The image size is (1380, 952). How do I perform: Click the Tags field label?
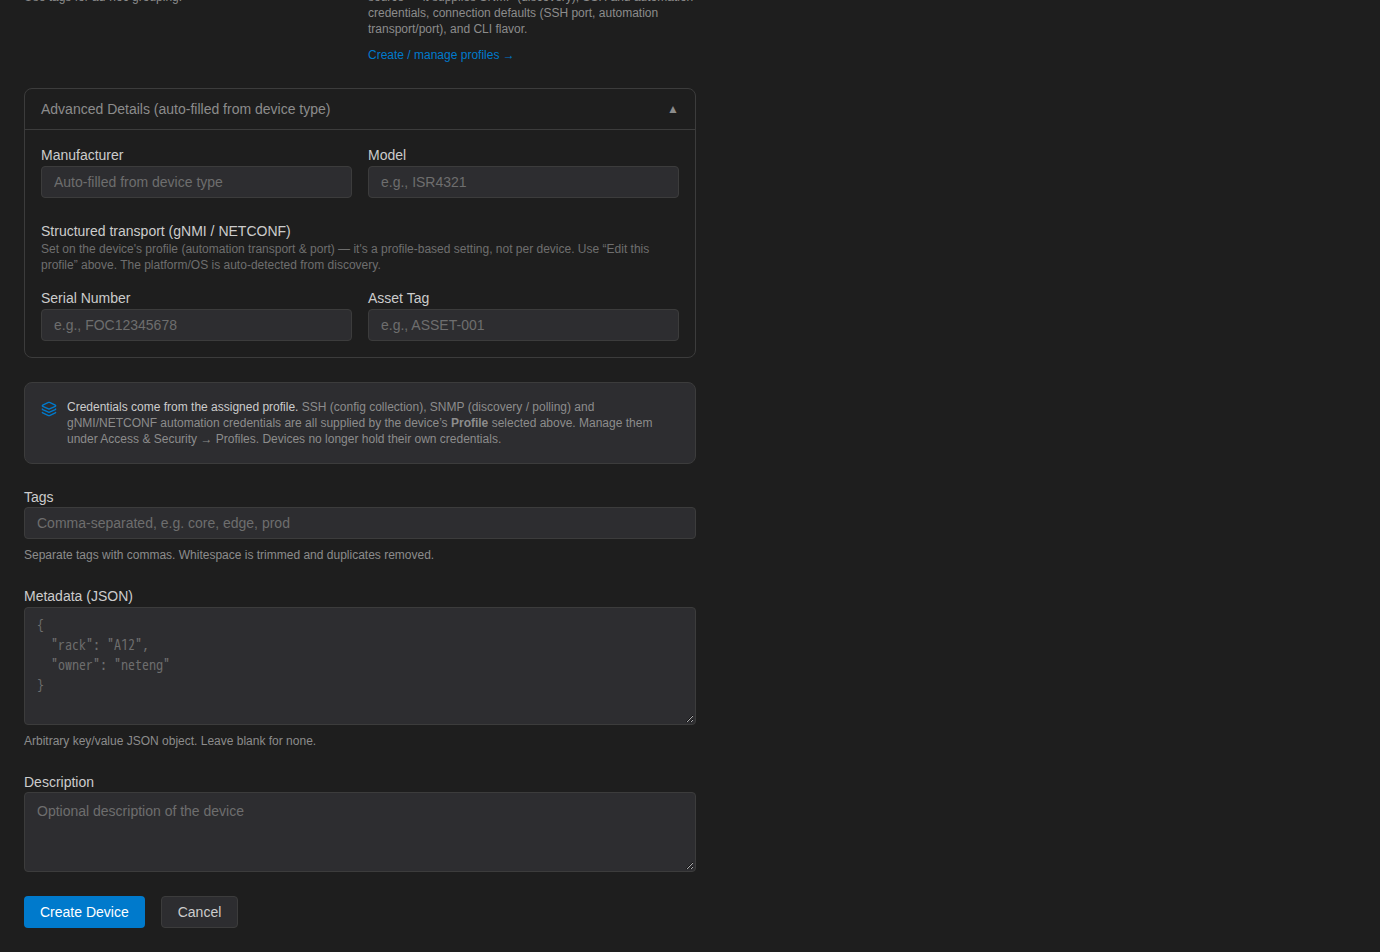[x=39, y=497]
